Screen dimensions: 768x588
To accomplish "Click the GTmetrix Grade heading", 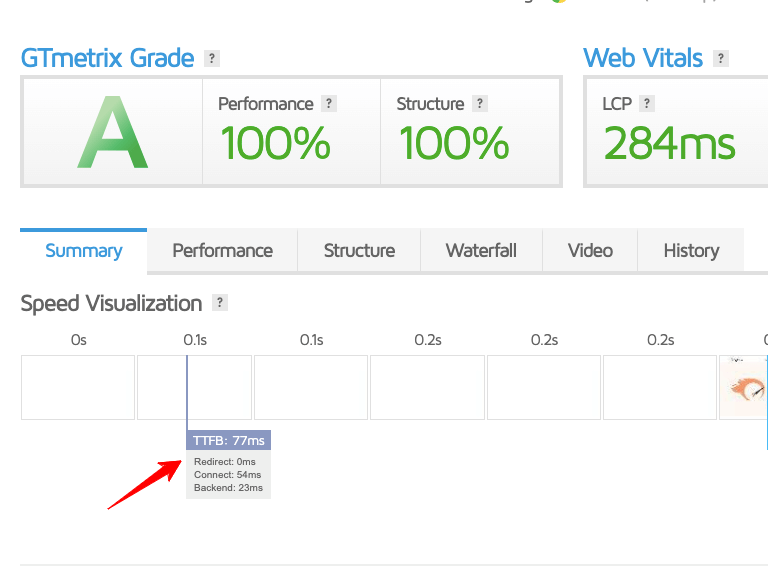I will click(107, 58).
